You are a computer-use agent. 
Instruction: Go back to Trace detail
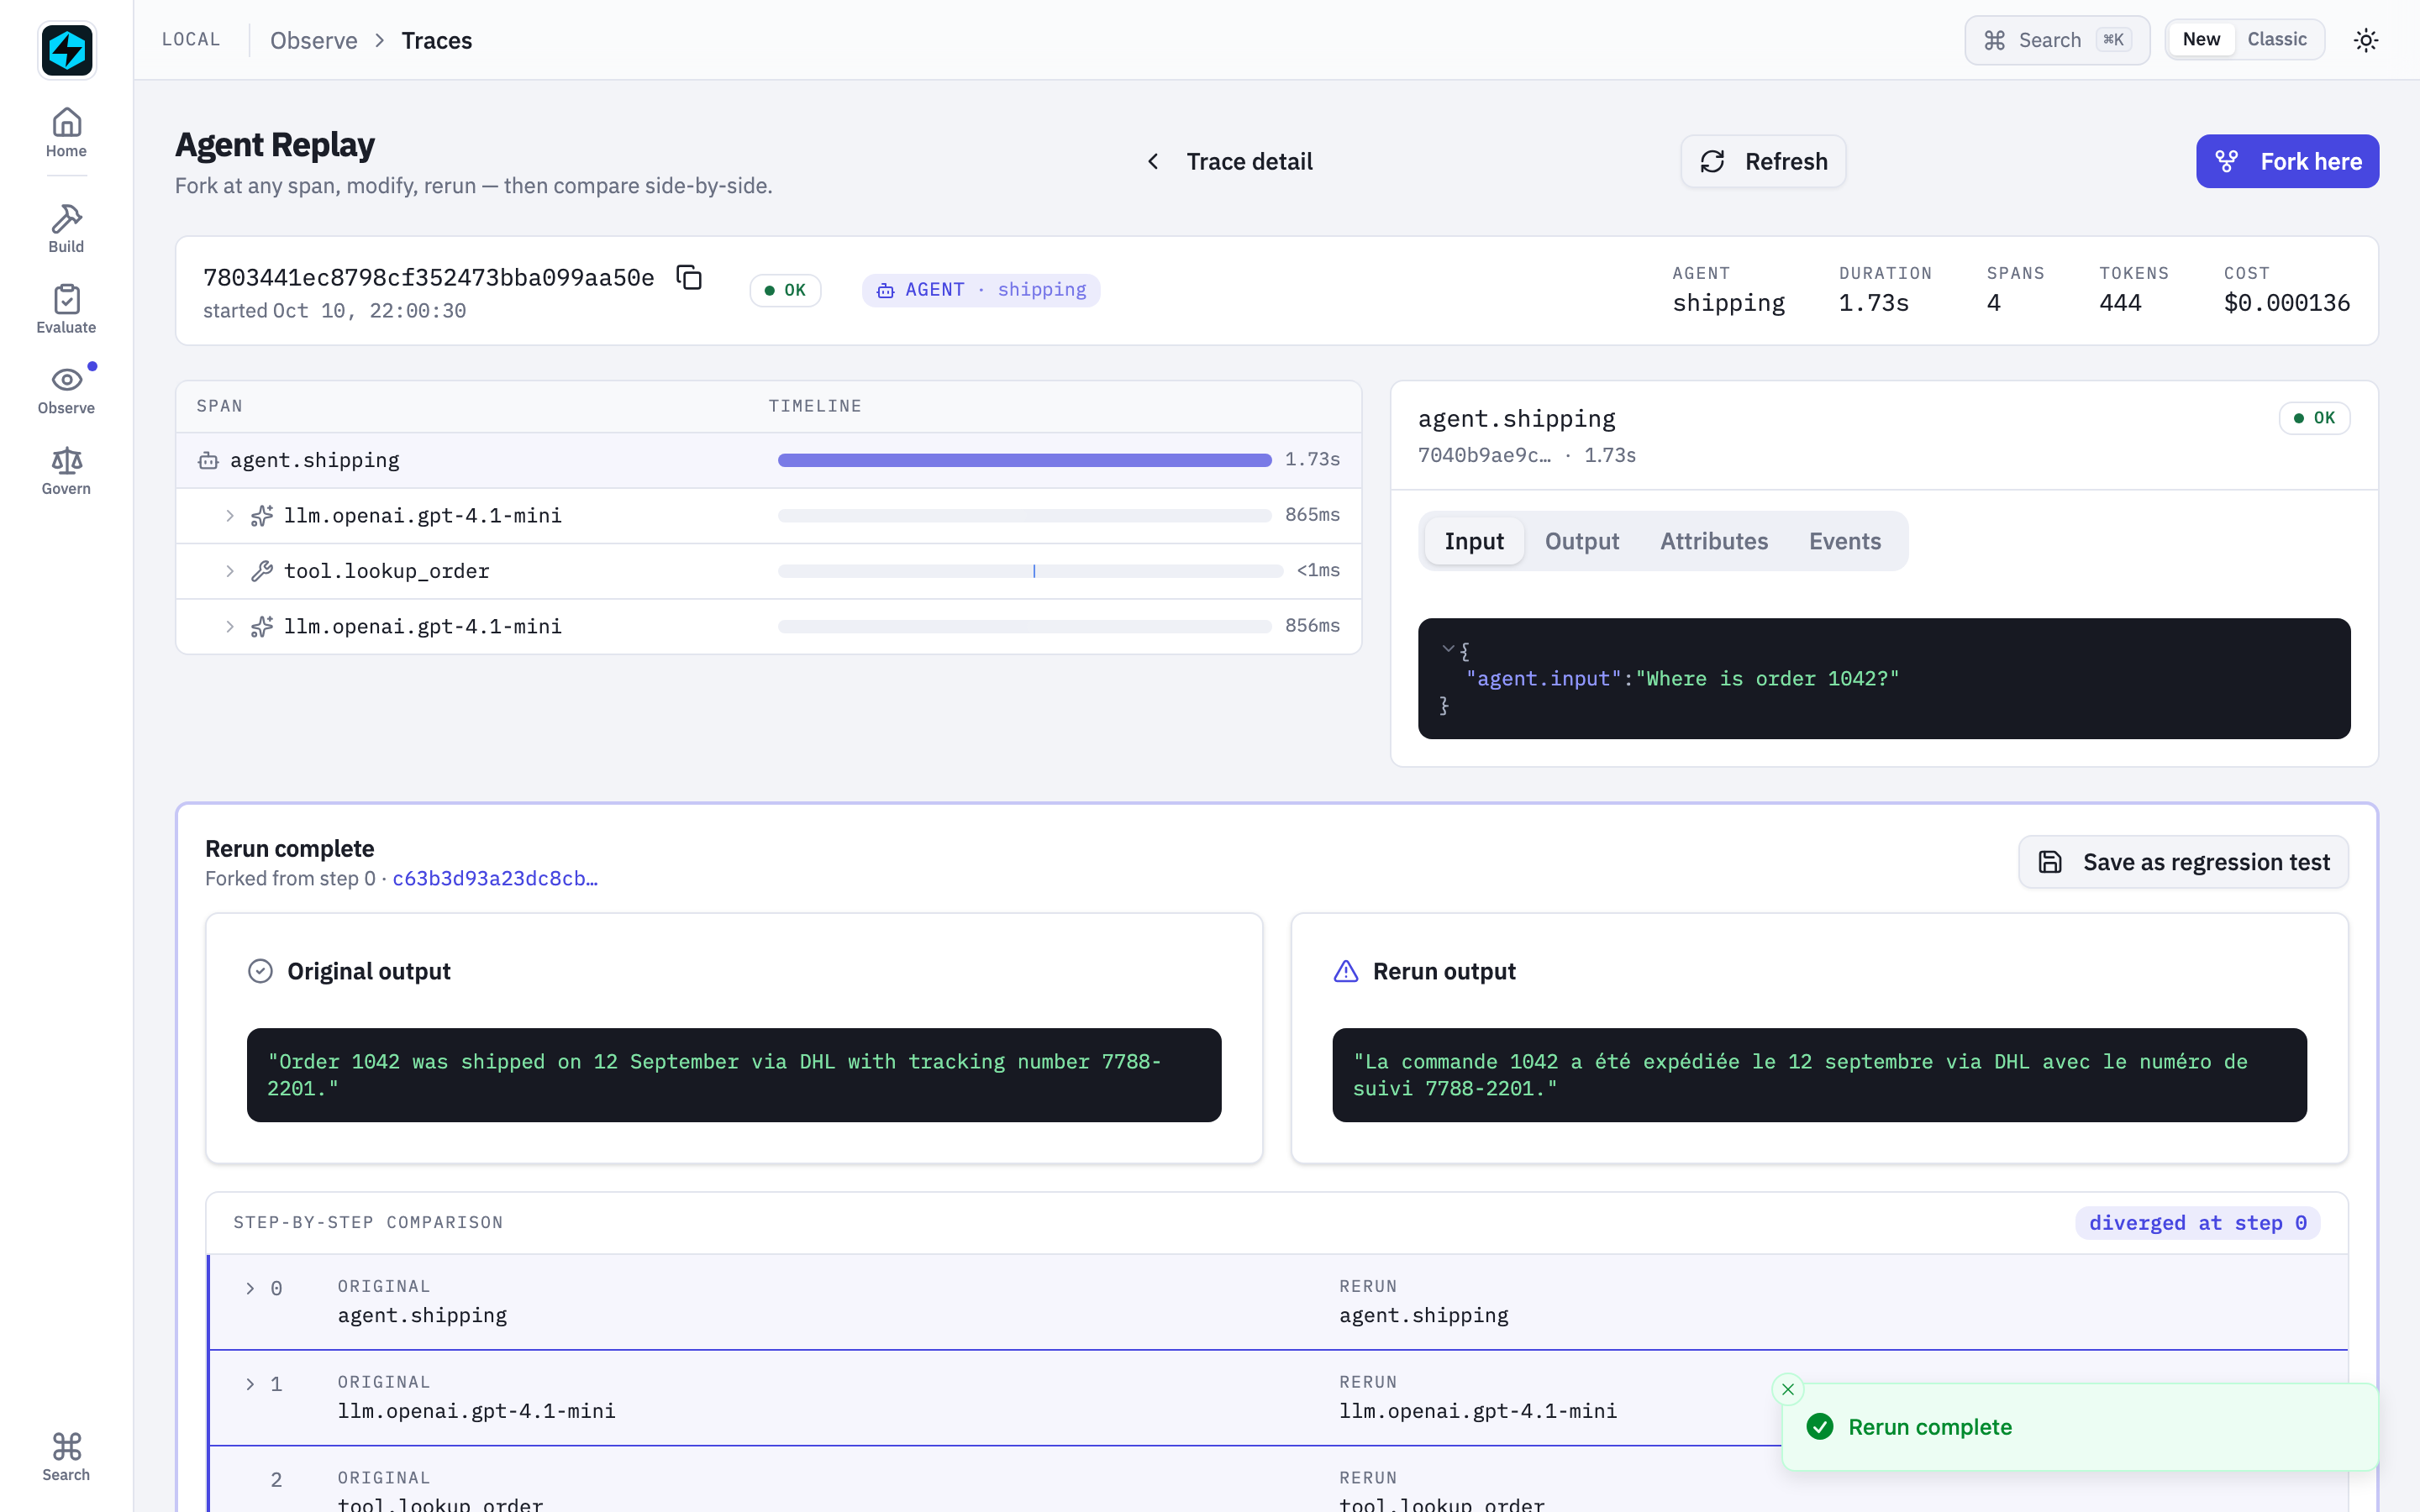point(1229,161)
